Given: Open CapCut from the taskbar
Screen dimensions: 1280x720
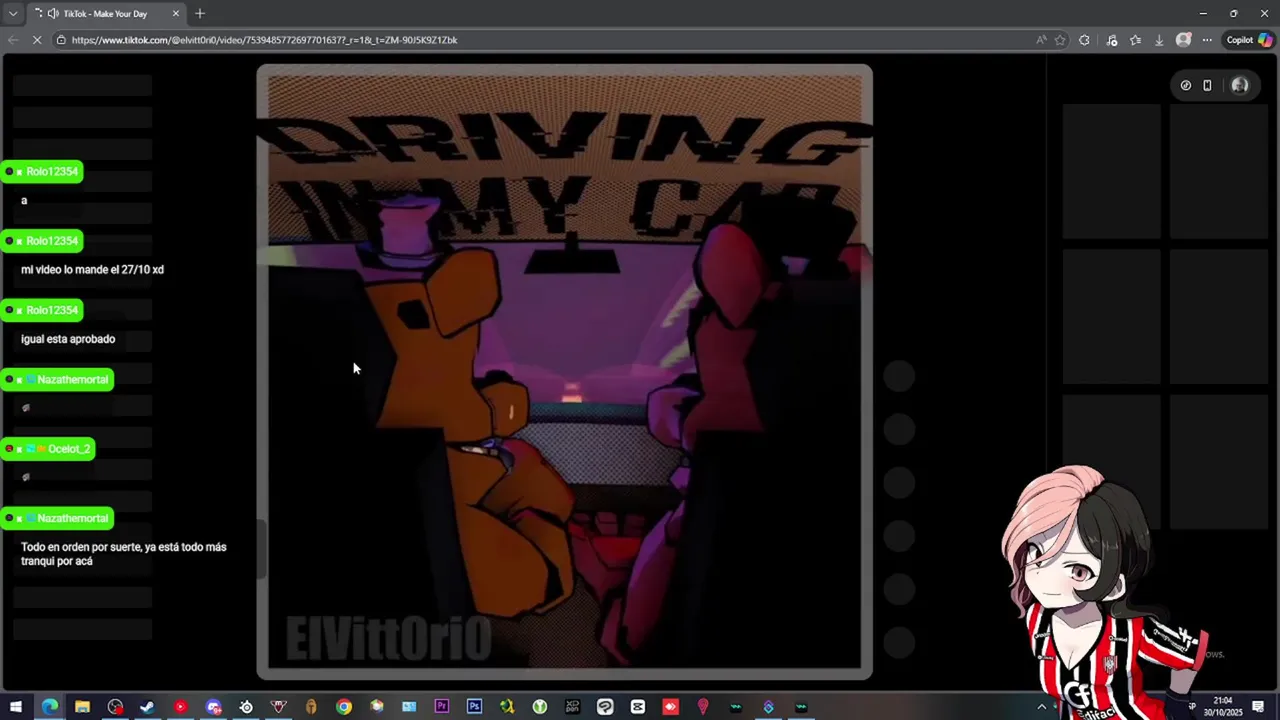Looking at the screenshot, I should (638, 707).
